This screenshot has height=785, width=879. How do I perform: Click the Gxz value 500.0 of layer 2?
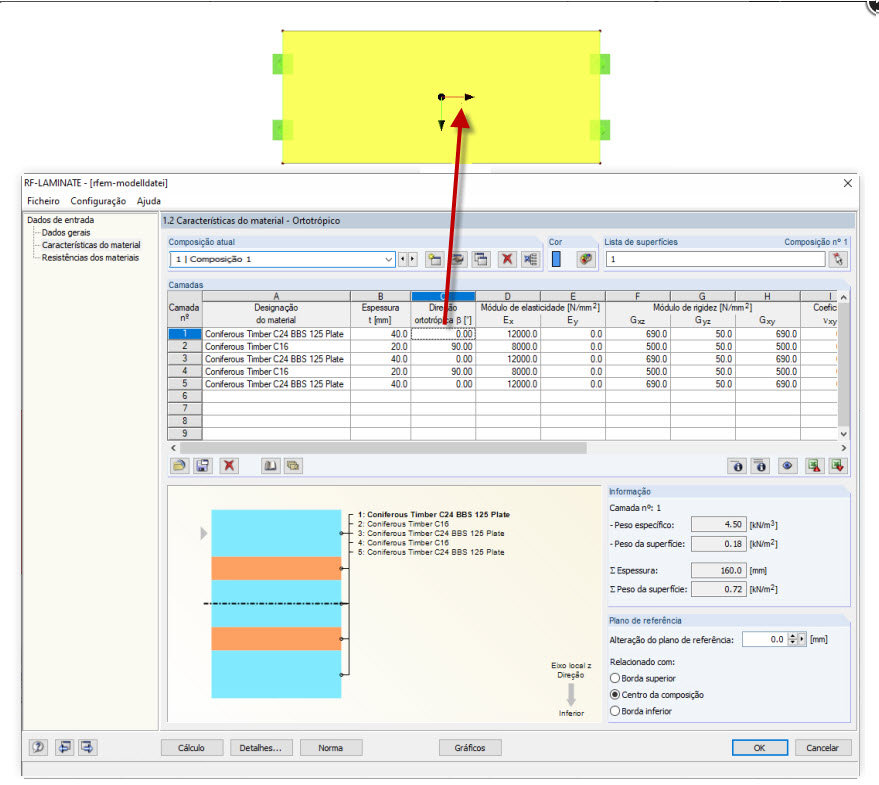click(638, 347)
